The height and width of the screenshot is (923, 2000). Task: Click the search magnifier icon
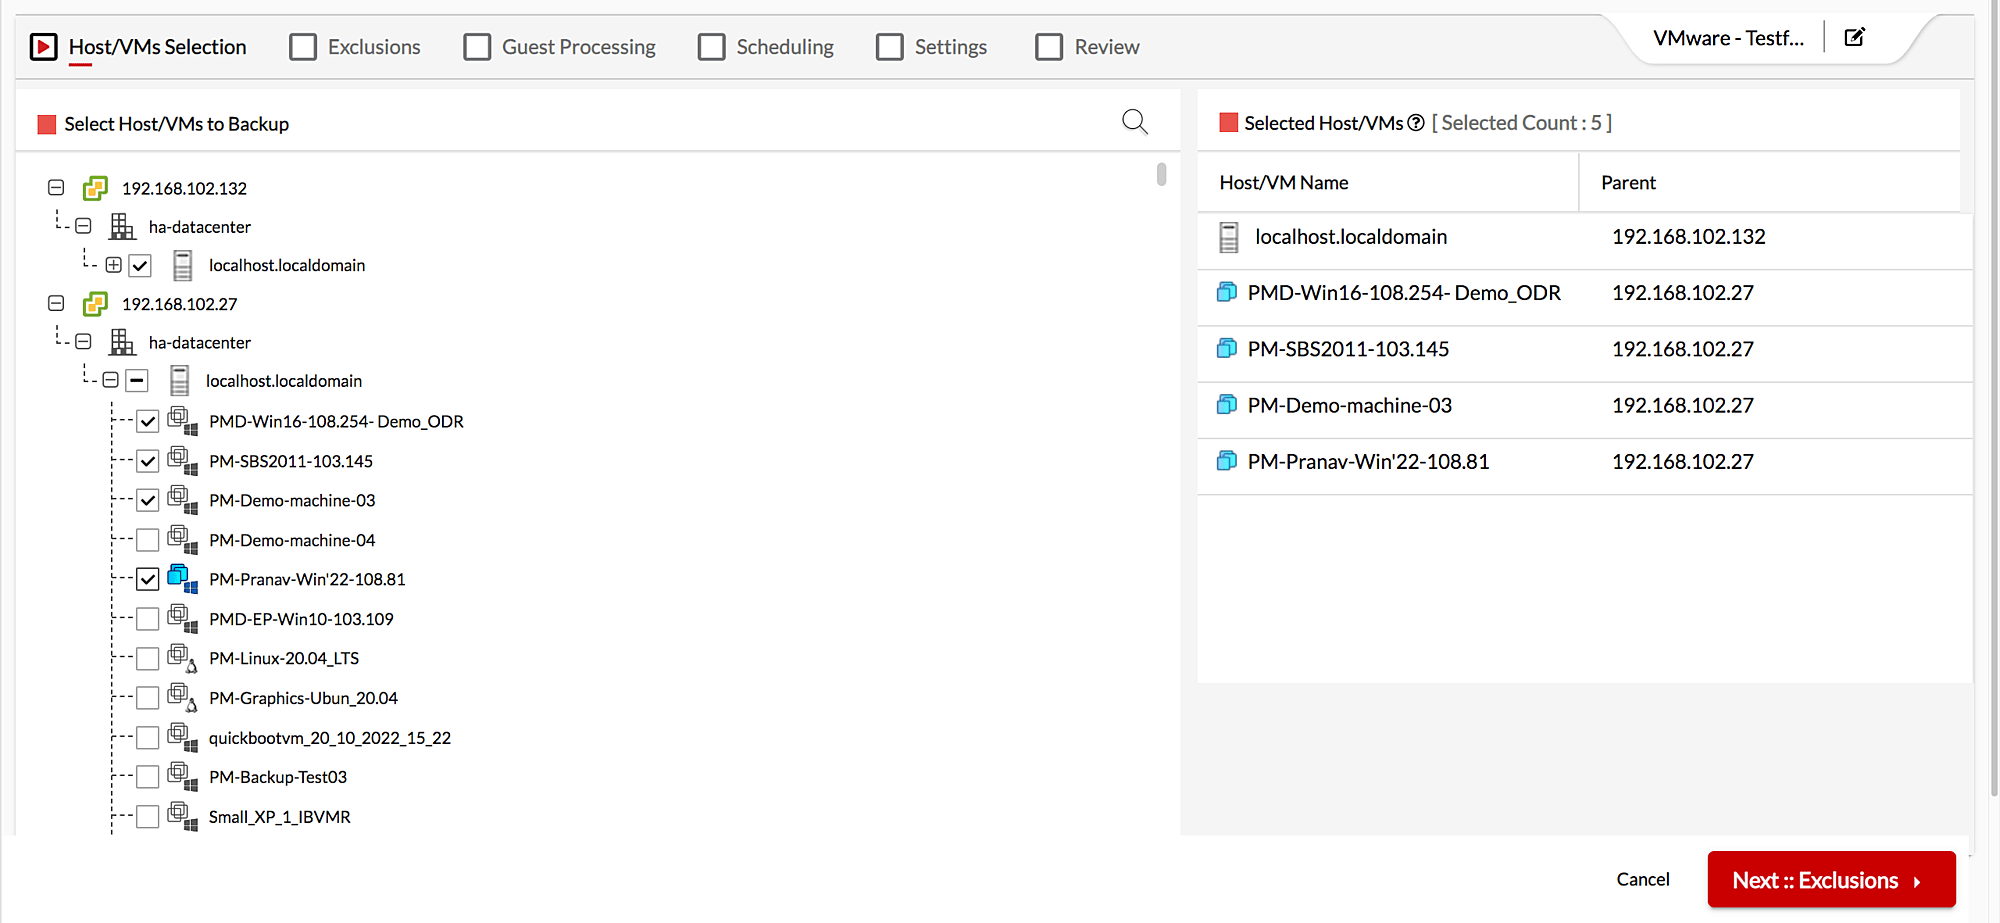click(1134, 122)
